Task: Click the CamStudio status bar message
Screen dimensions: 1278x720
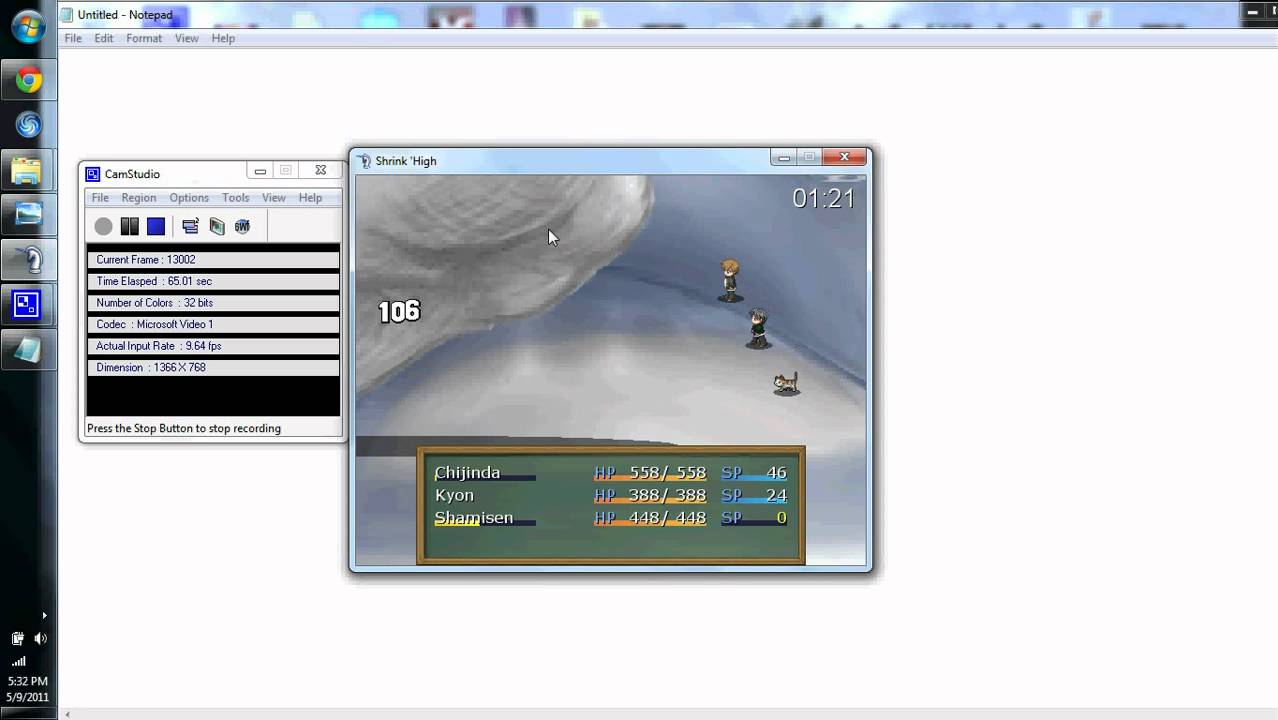Action: pos(184,428)
